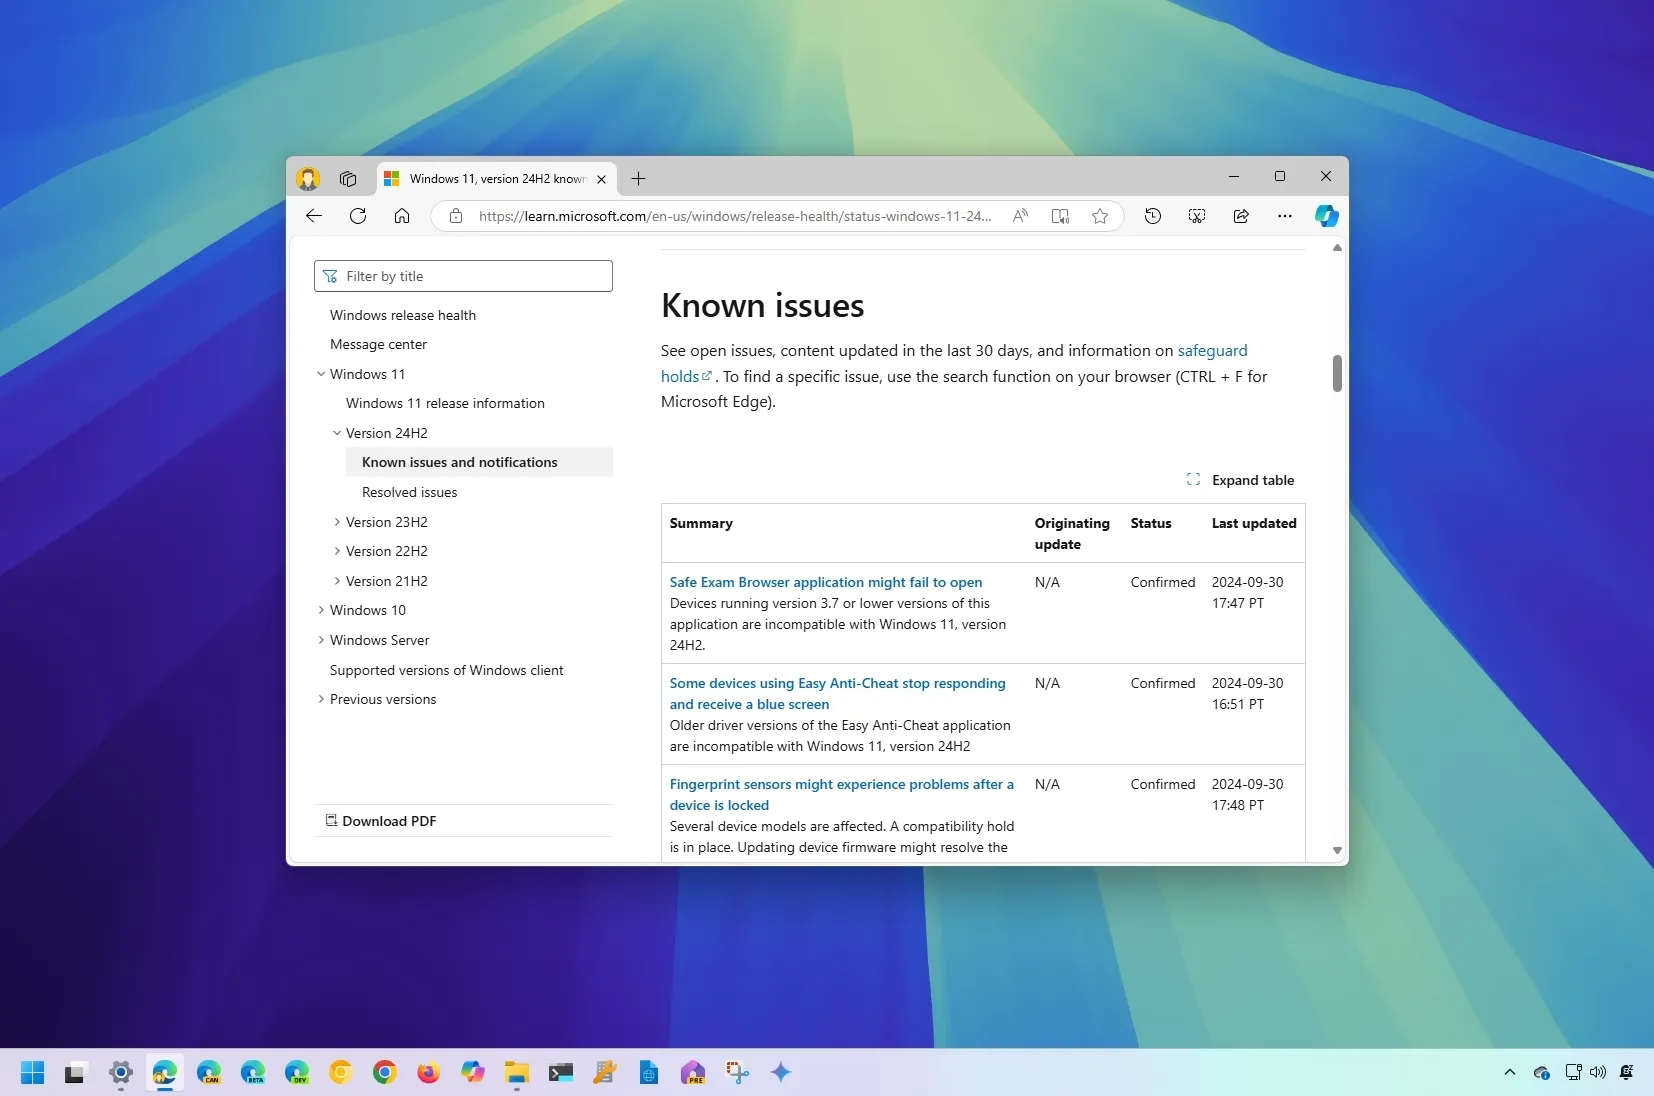1654x1096 pixels.
Task: Collapse the Windows 11 tree node
Action: 321,374
